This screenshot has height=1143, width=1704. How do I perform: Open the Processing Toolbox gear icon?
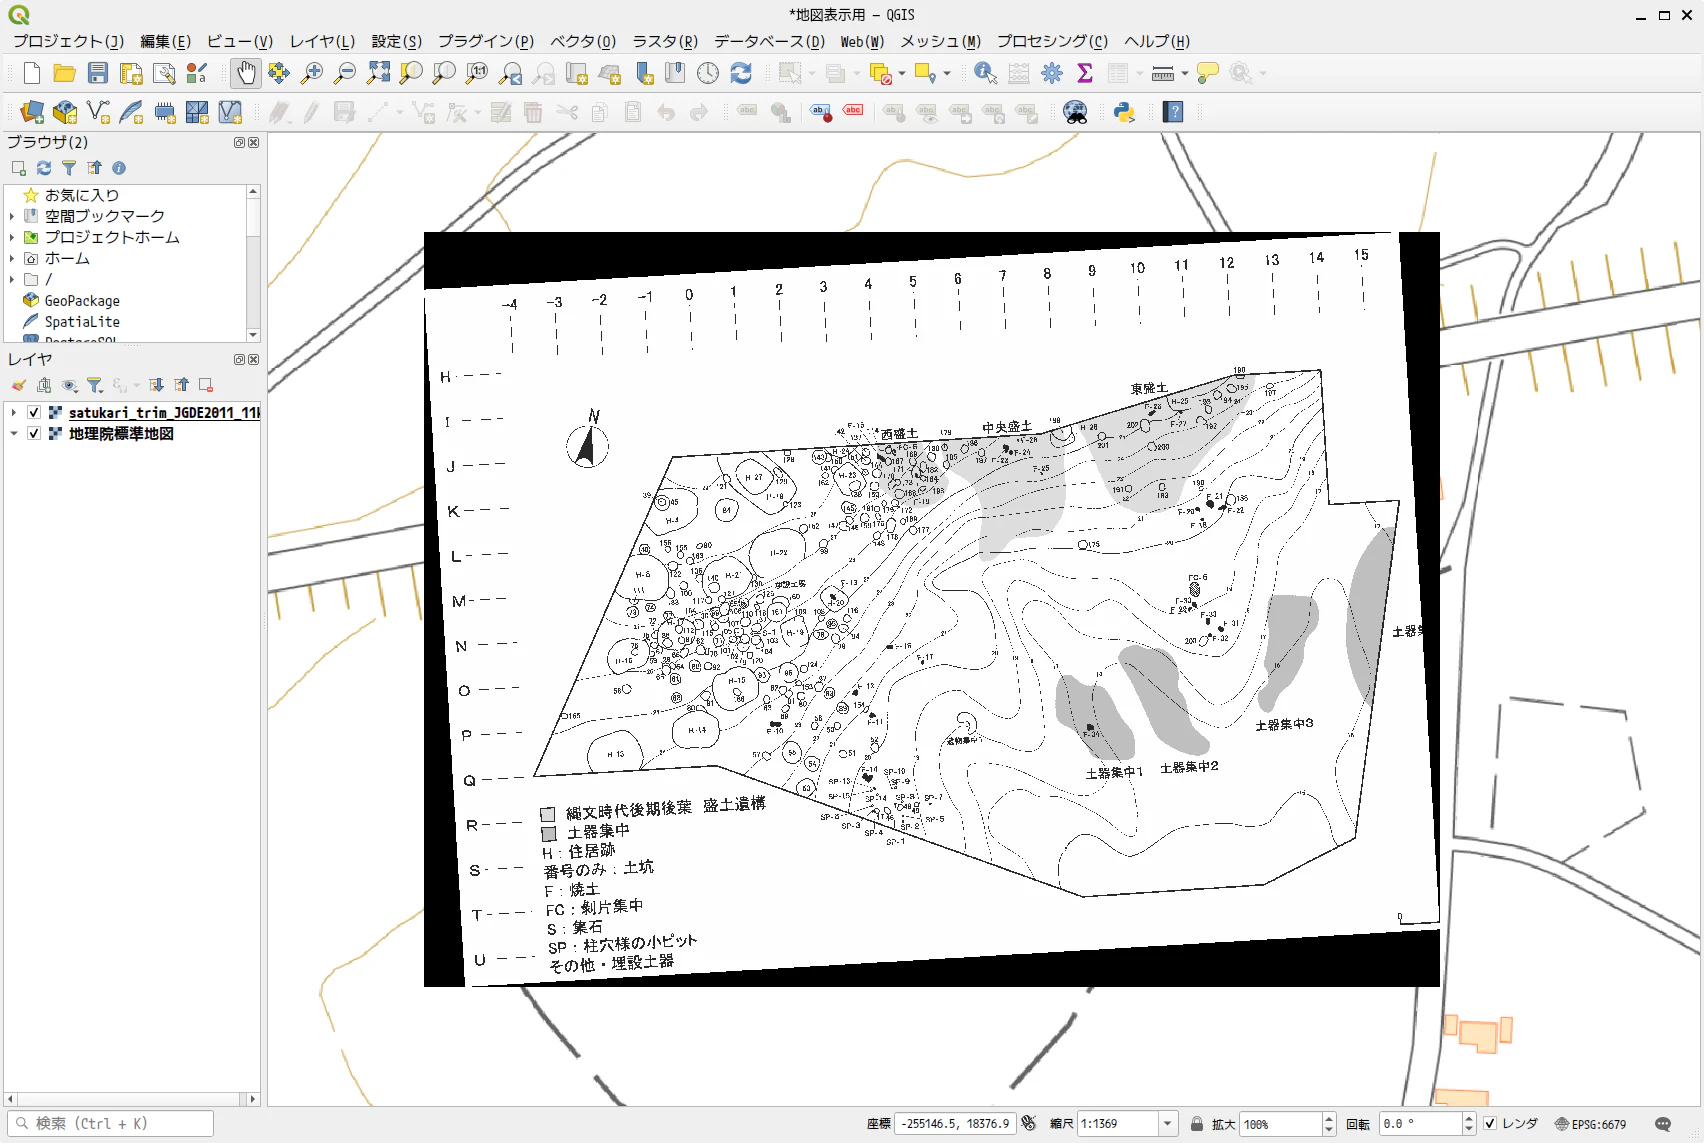1052,73
